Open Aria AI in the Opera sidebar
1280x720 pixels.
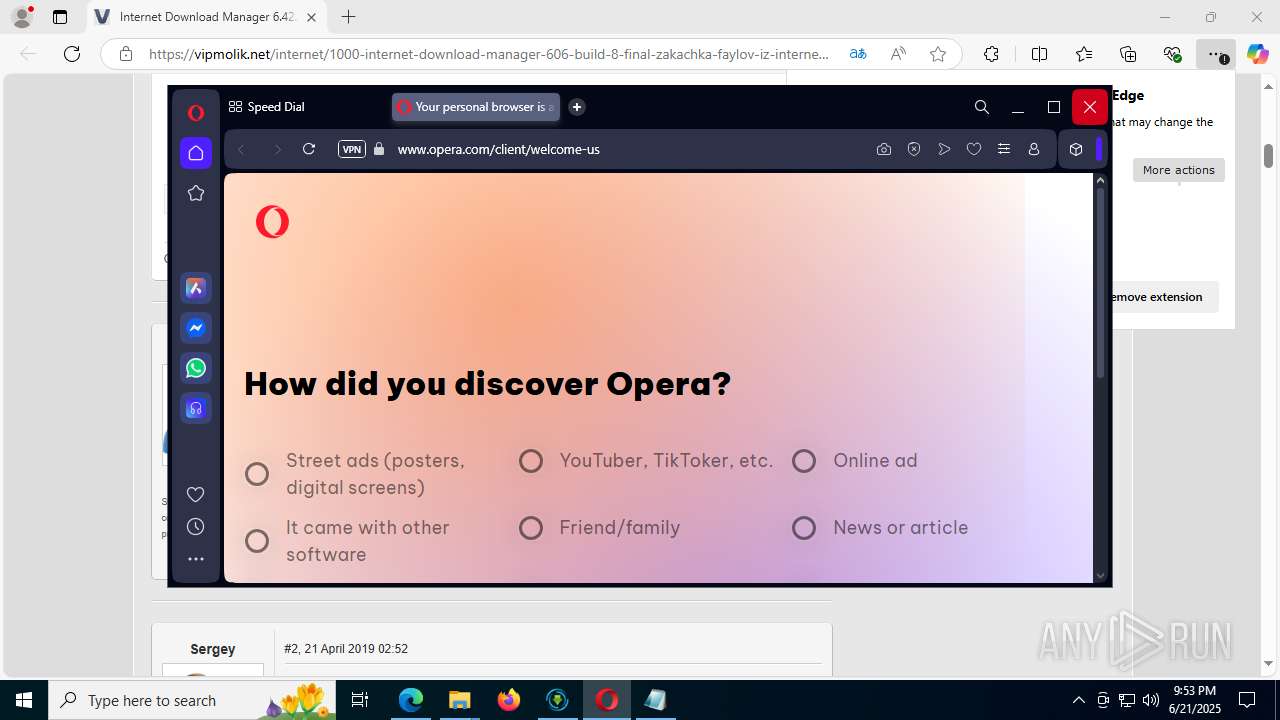(196, 288)
